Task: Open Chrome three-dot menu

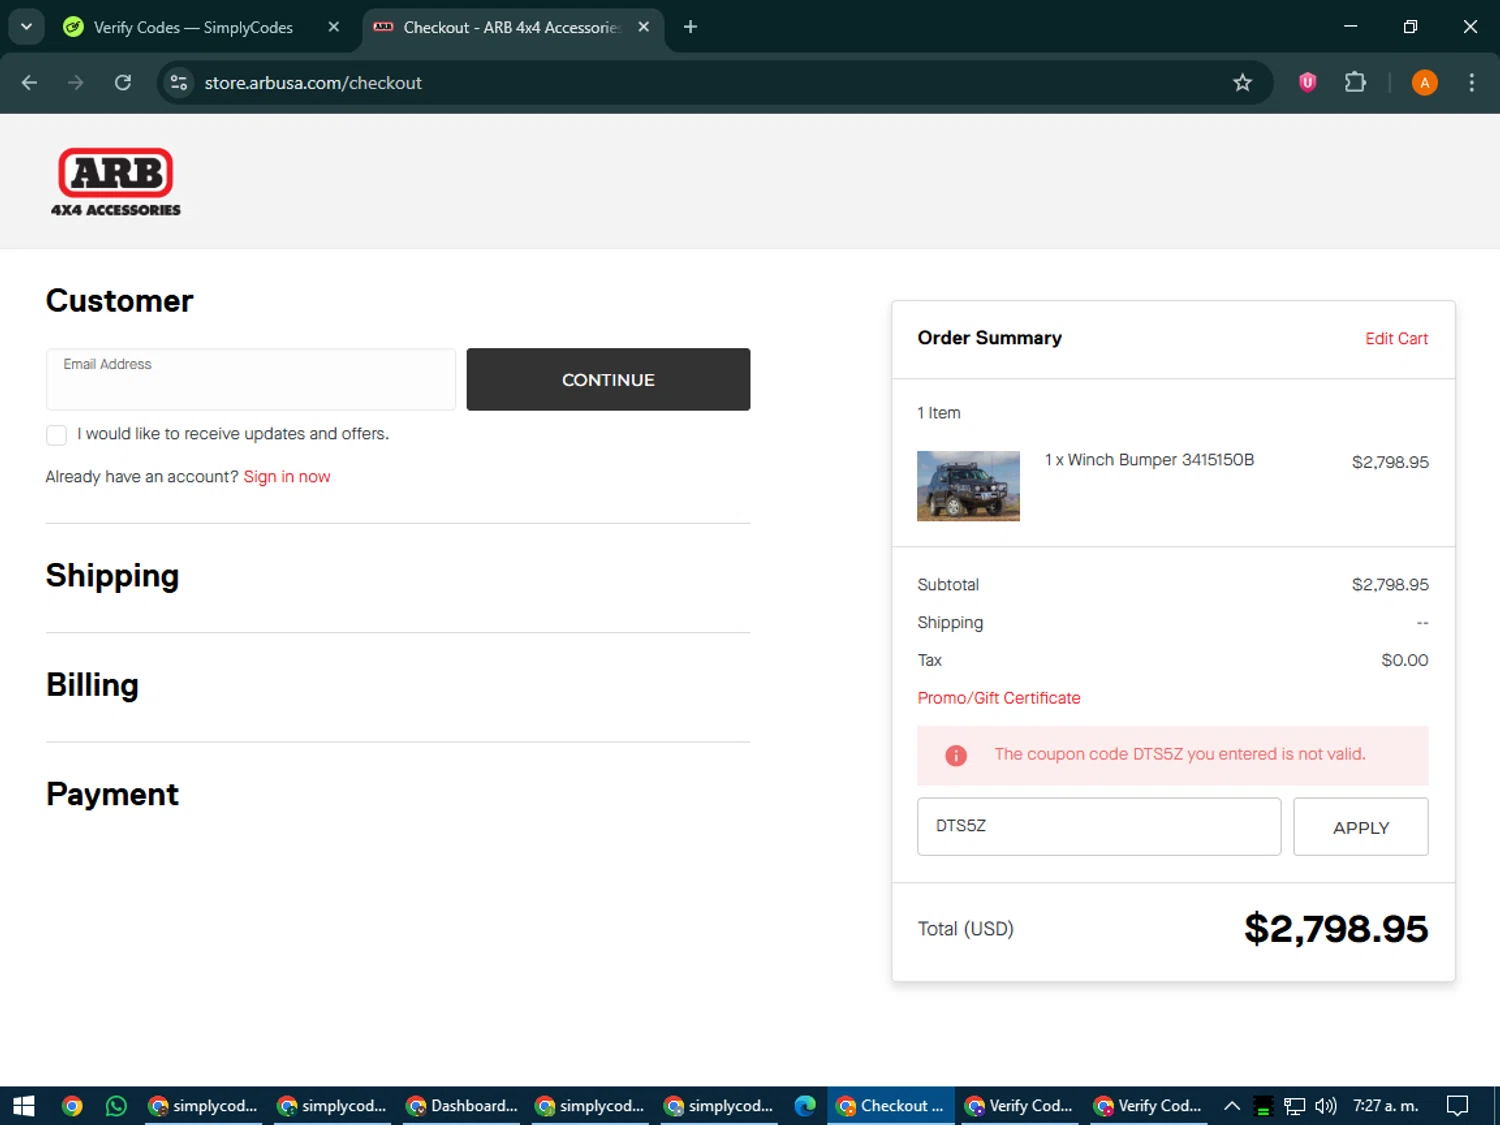Action: pos(1471,83)
